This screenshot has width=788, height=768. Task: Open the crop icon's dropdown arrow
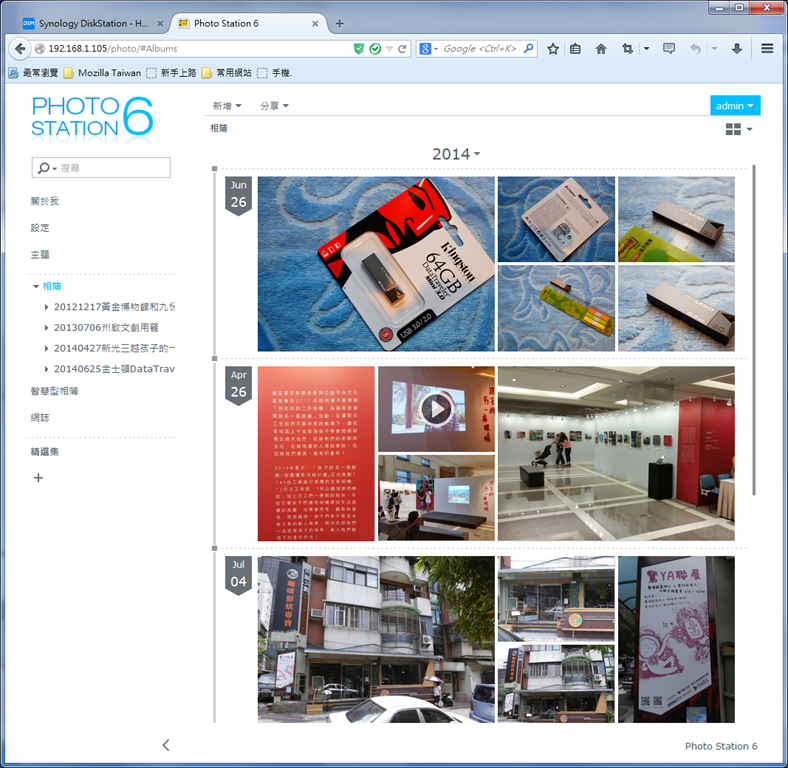[646, 49]
